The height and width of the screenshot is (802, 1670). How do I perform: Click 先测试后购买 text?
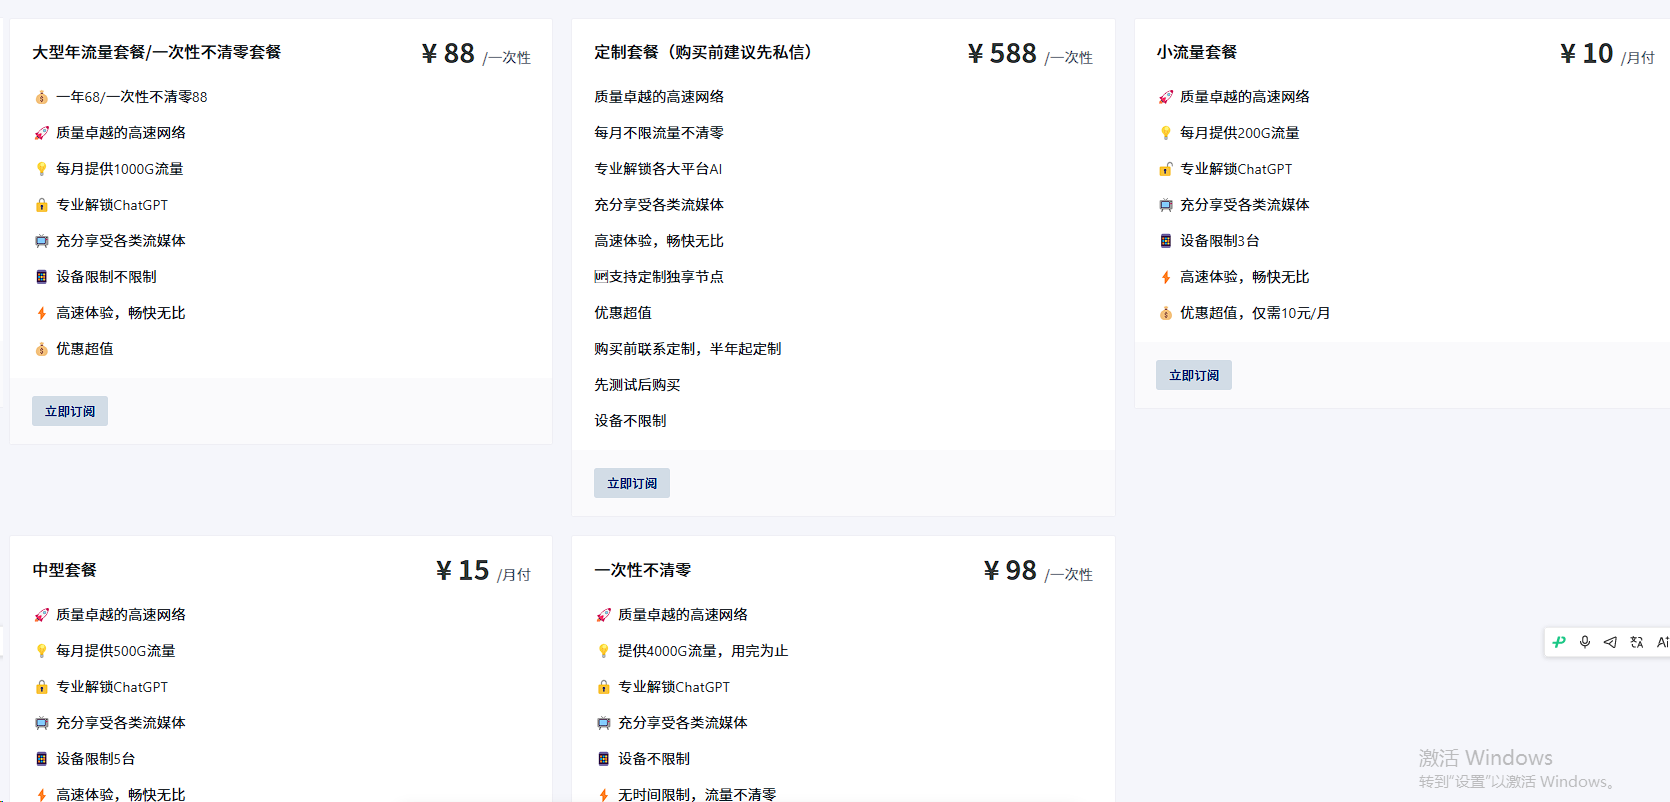[637, 385]
